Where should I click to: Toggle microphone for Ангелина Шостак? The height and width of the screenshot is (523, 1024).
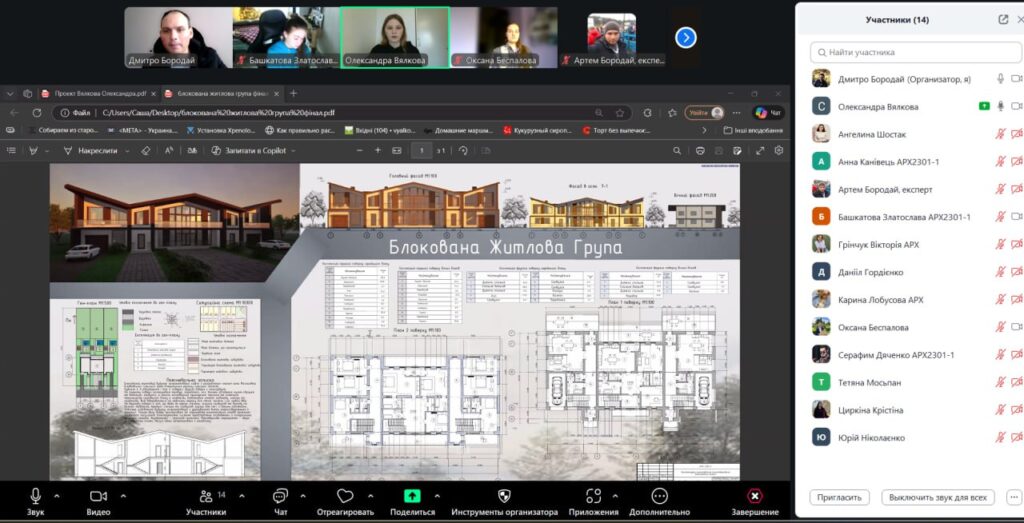click(999, 134)
